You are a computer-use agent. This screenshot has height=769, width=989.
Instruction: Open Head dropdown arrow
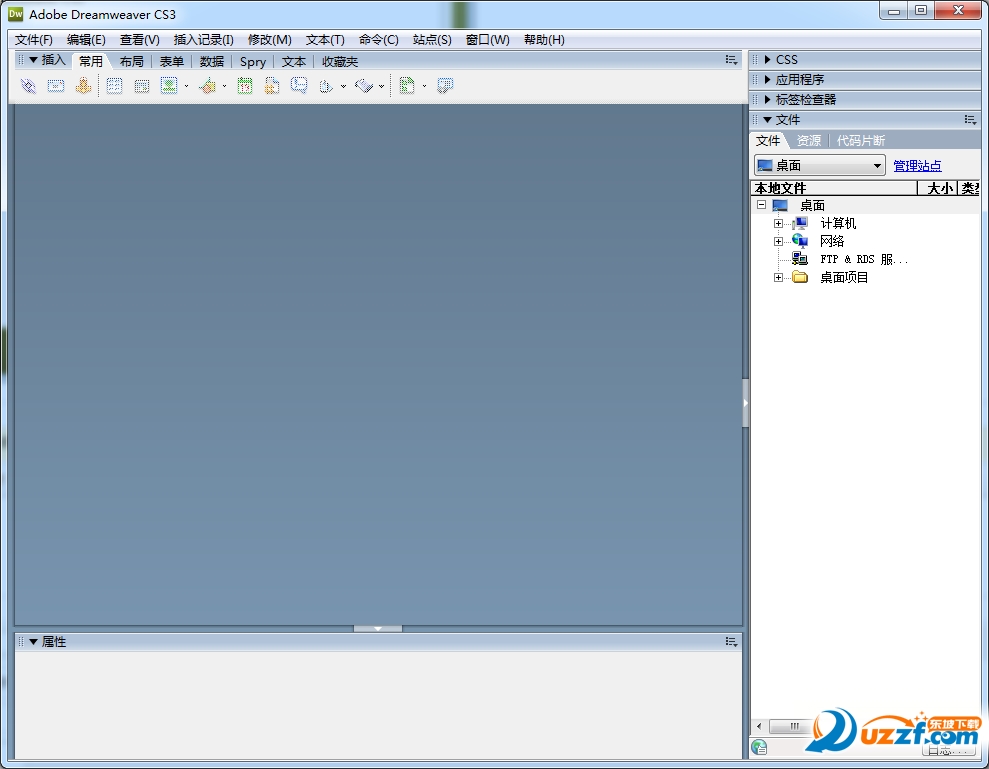coord(344,86)
